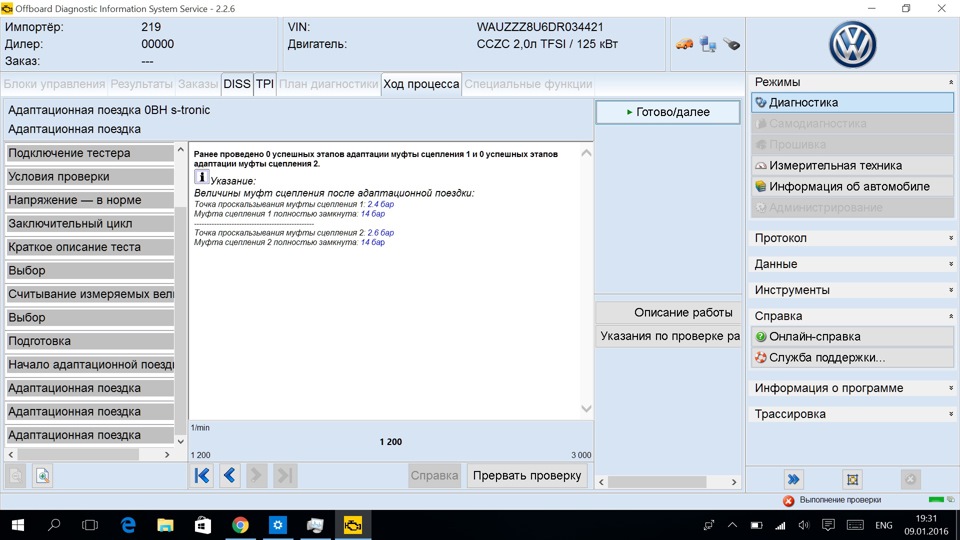Select the Краткое описание теста step
The height and width of the screenshot is (540, 960).
[x=90, y=247]
